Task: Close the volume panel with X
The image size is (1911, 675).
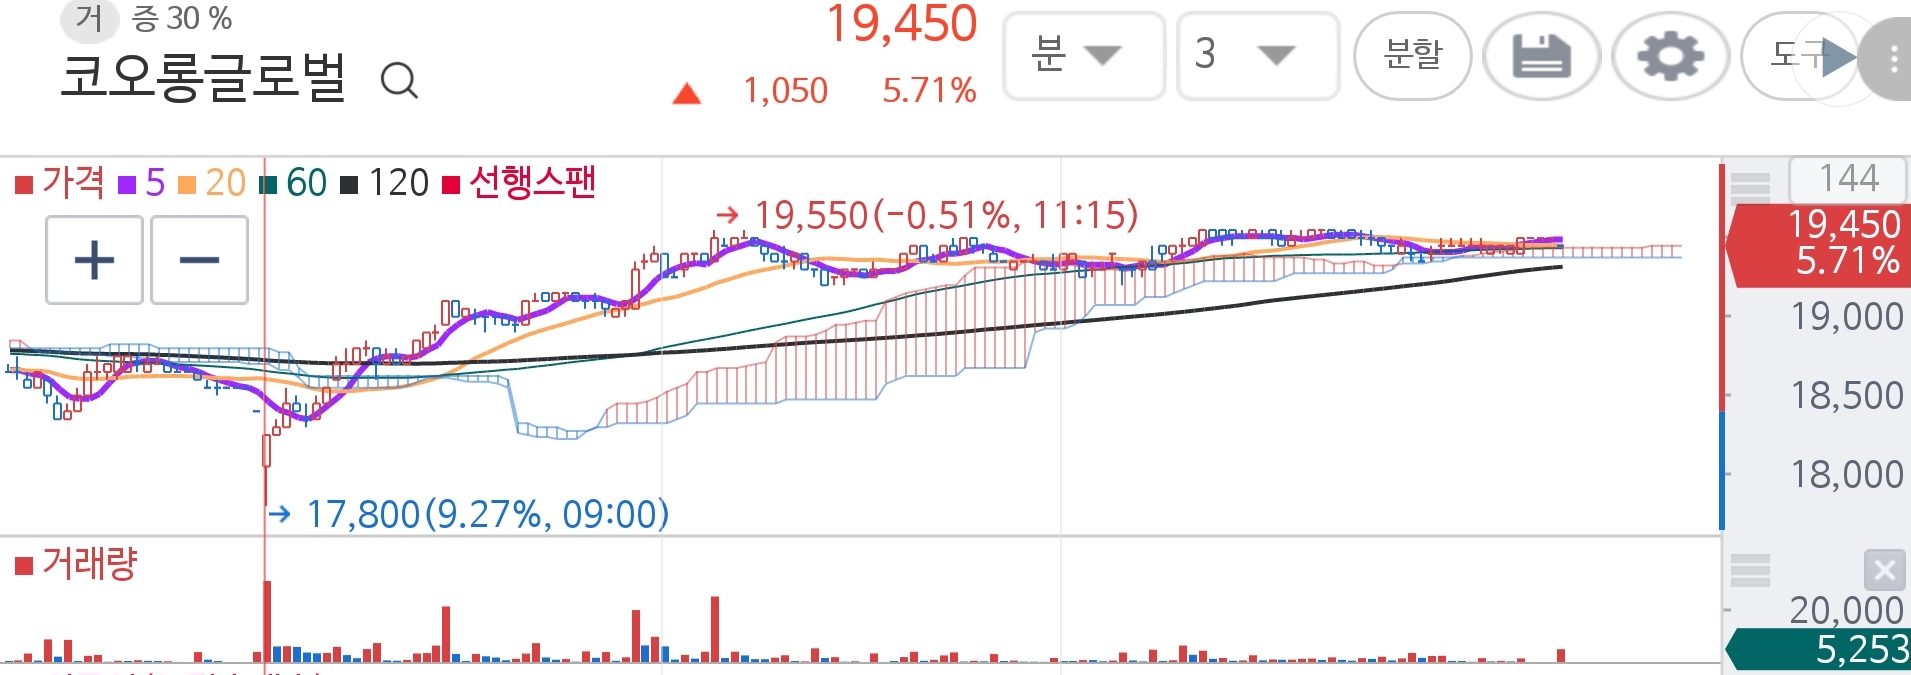Action: pyautogui.click(x=1884, y=570)
